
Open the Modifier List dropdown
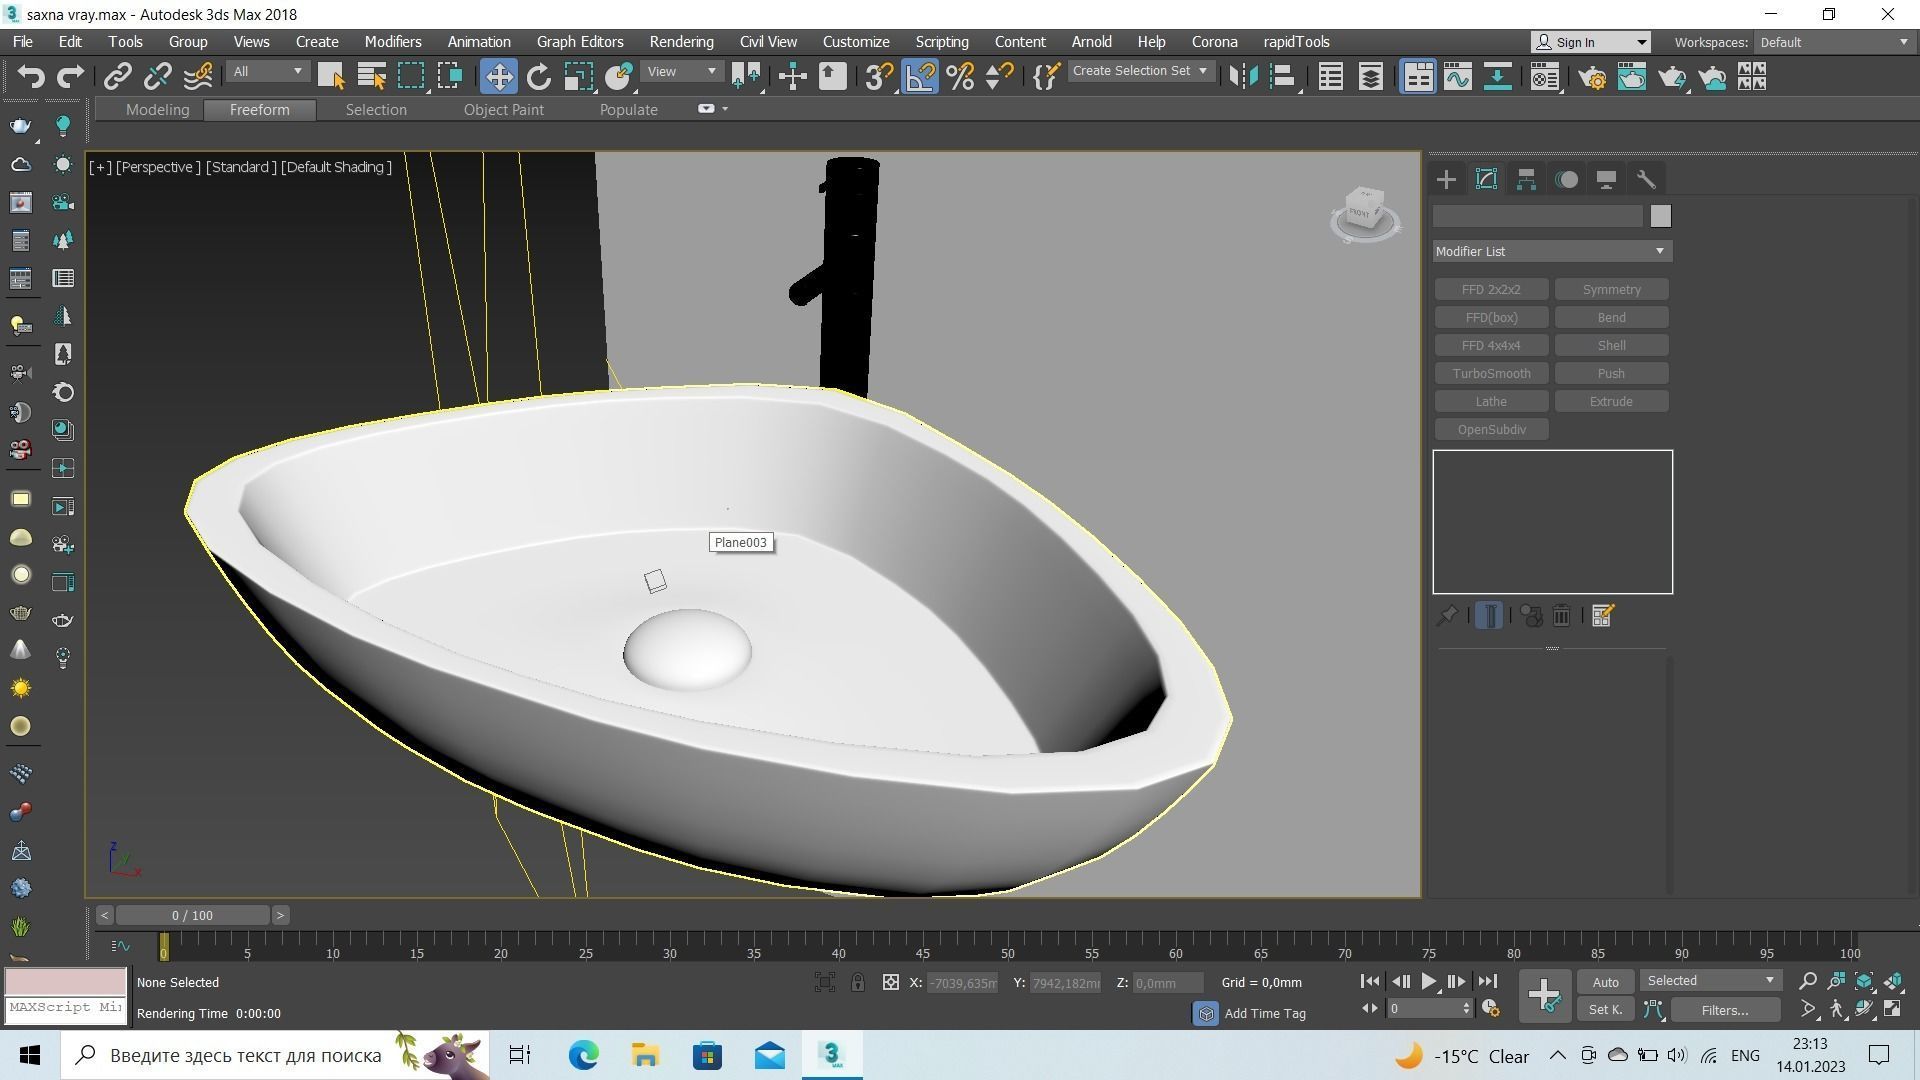[1552, 251]
